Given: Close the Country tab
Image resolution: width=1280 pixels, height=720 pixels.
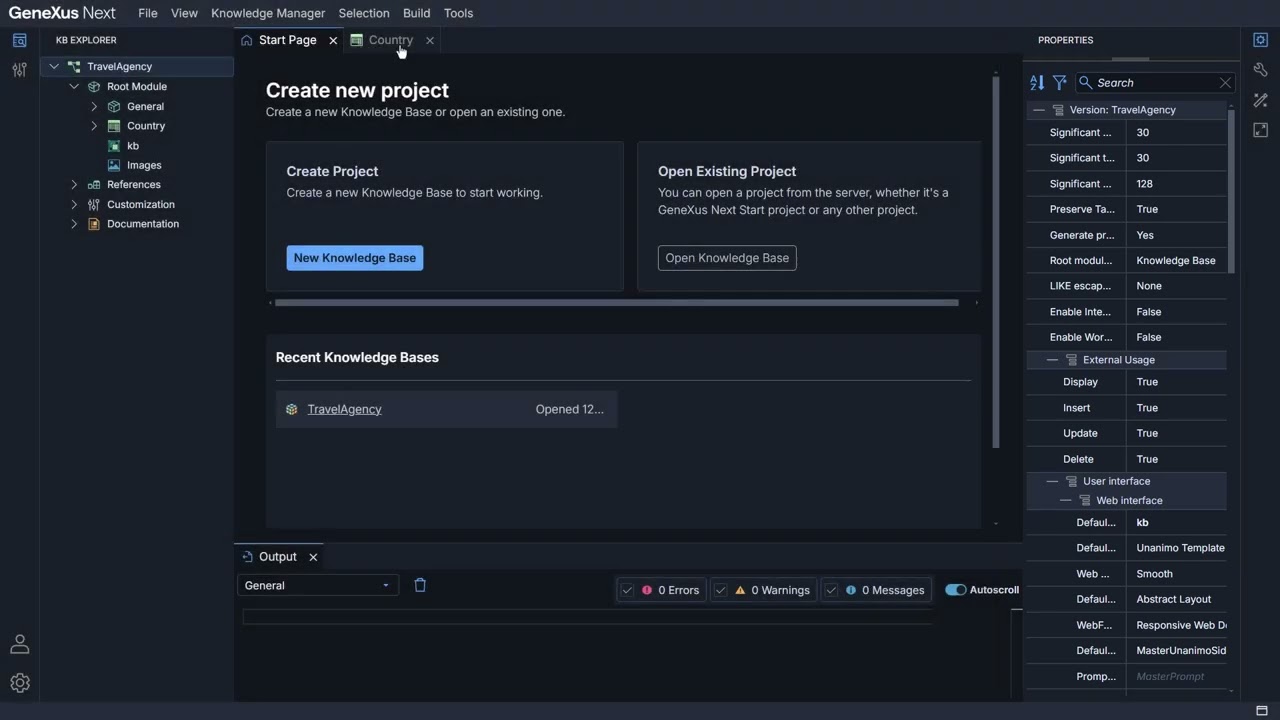Looking at the screenshot, I should point(430,40).
